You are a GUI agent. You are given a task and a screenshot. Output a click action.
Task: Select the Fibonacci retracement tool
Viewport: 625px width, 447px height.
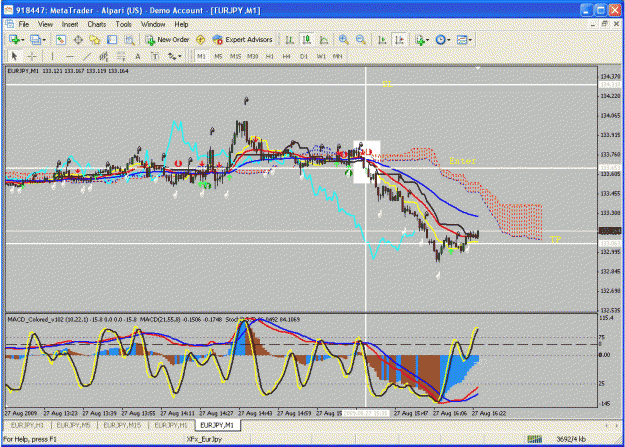coord(120,56)
